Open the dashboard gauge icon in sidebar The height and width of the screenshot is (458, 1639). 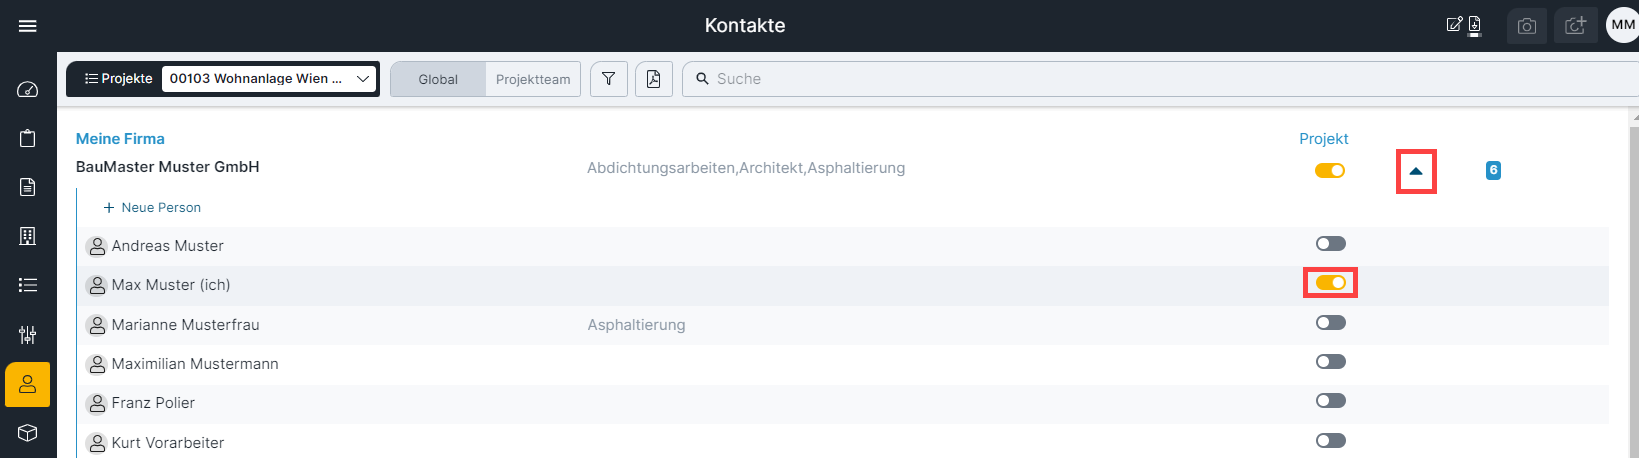tap(28, 90)
